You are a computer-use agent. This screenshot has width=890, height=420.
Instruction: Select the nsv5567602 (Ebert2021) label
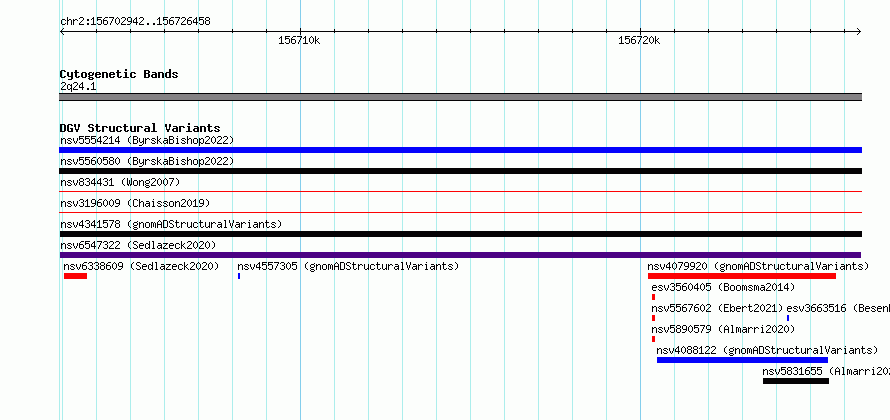click(x=717, y=308)
